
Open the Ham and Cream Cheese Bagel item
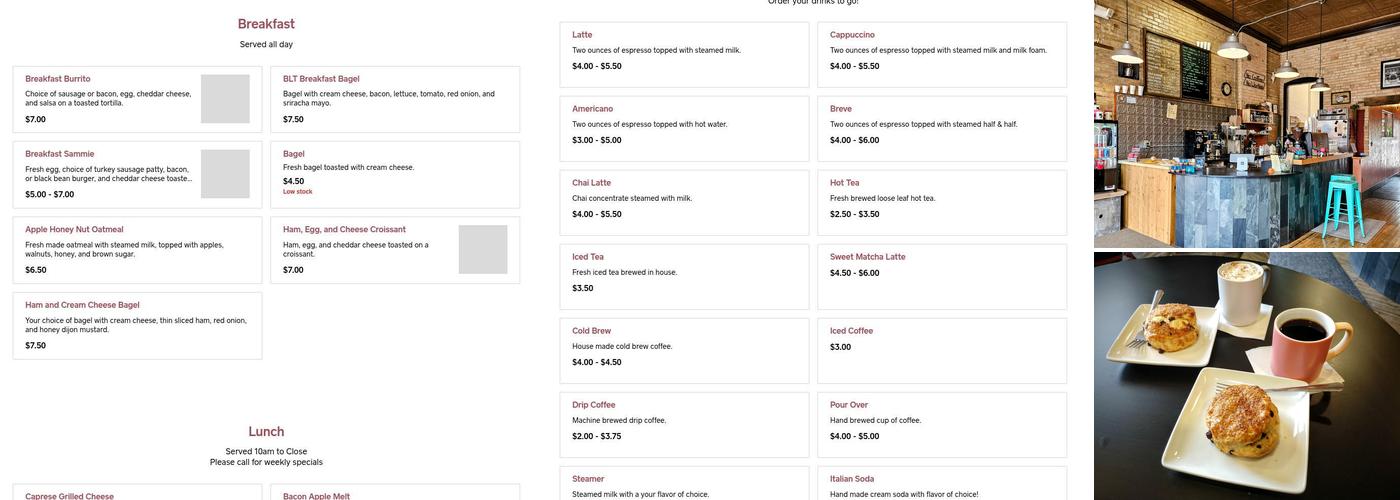click(137, 325)
